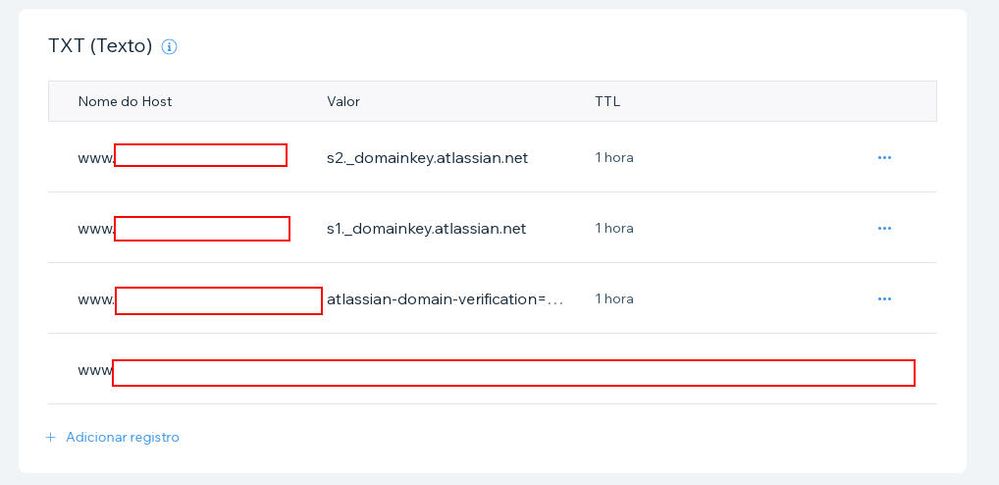Open more options for s2._domainkey record

[x=884, y=157]
